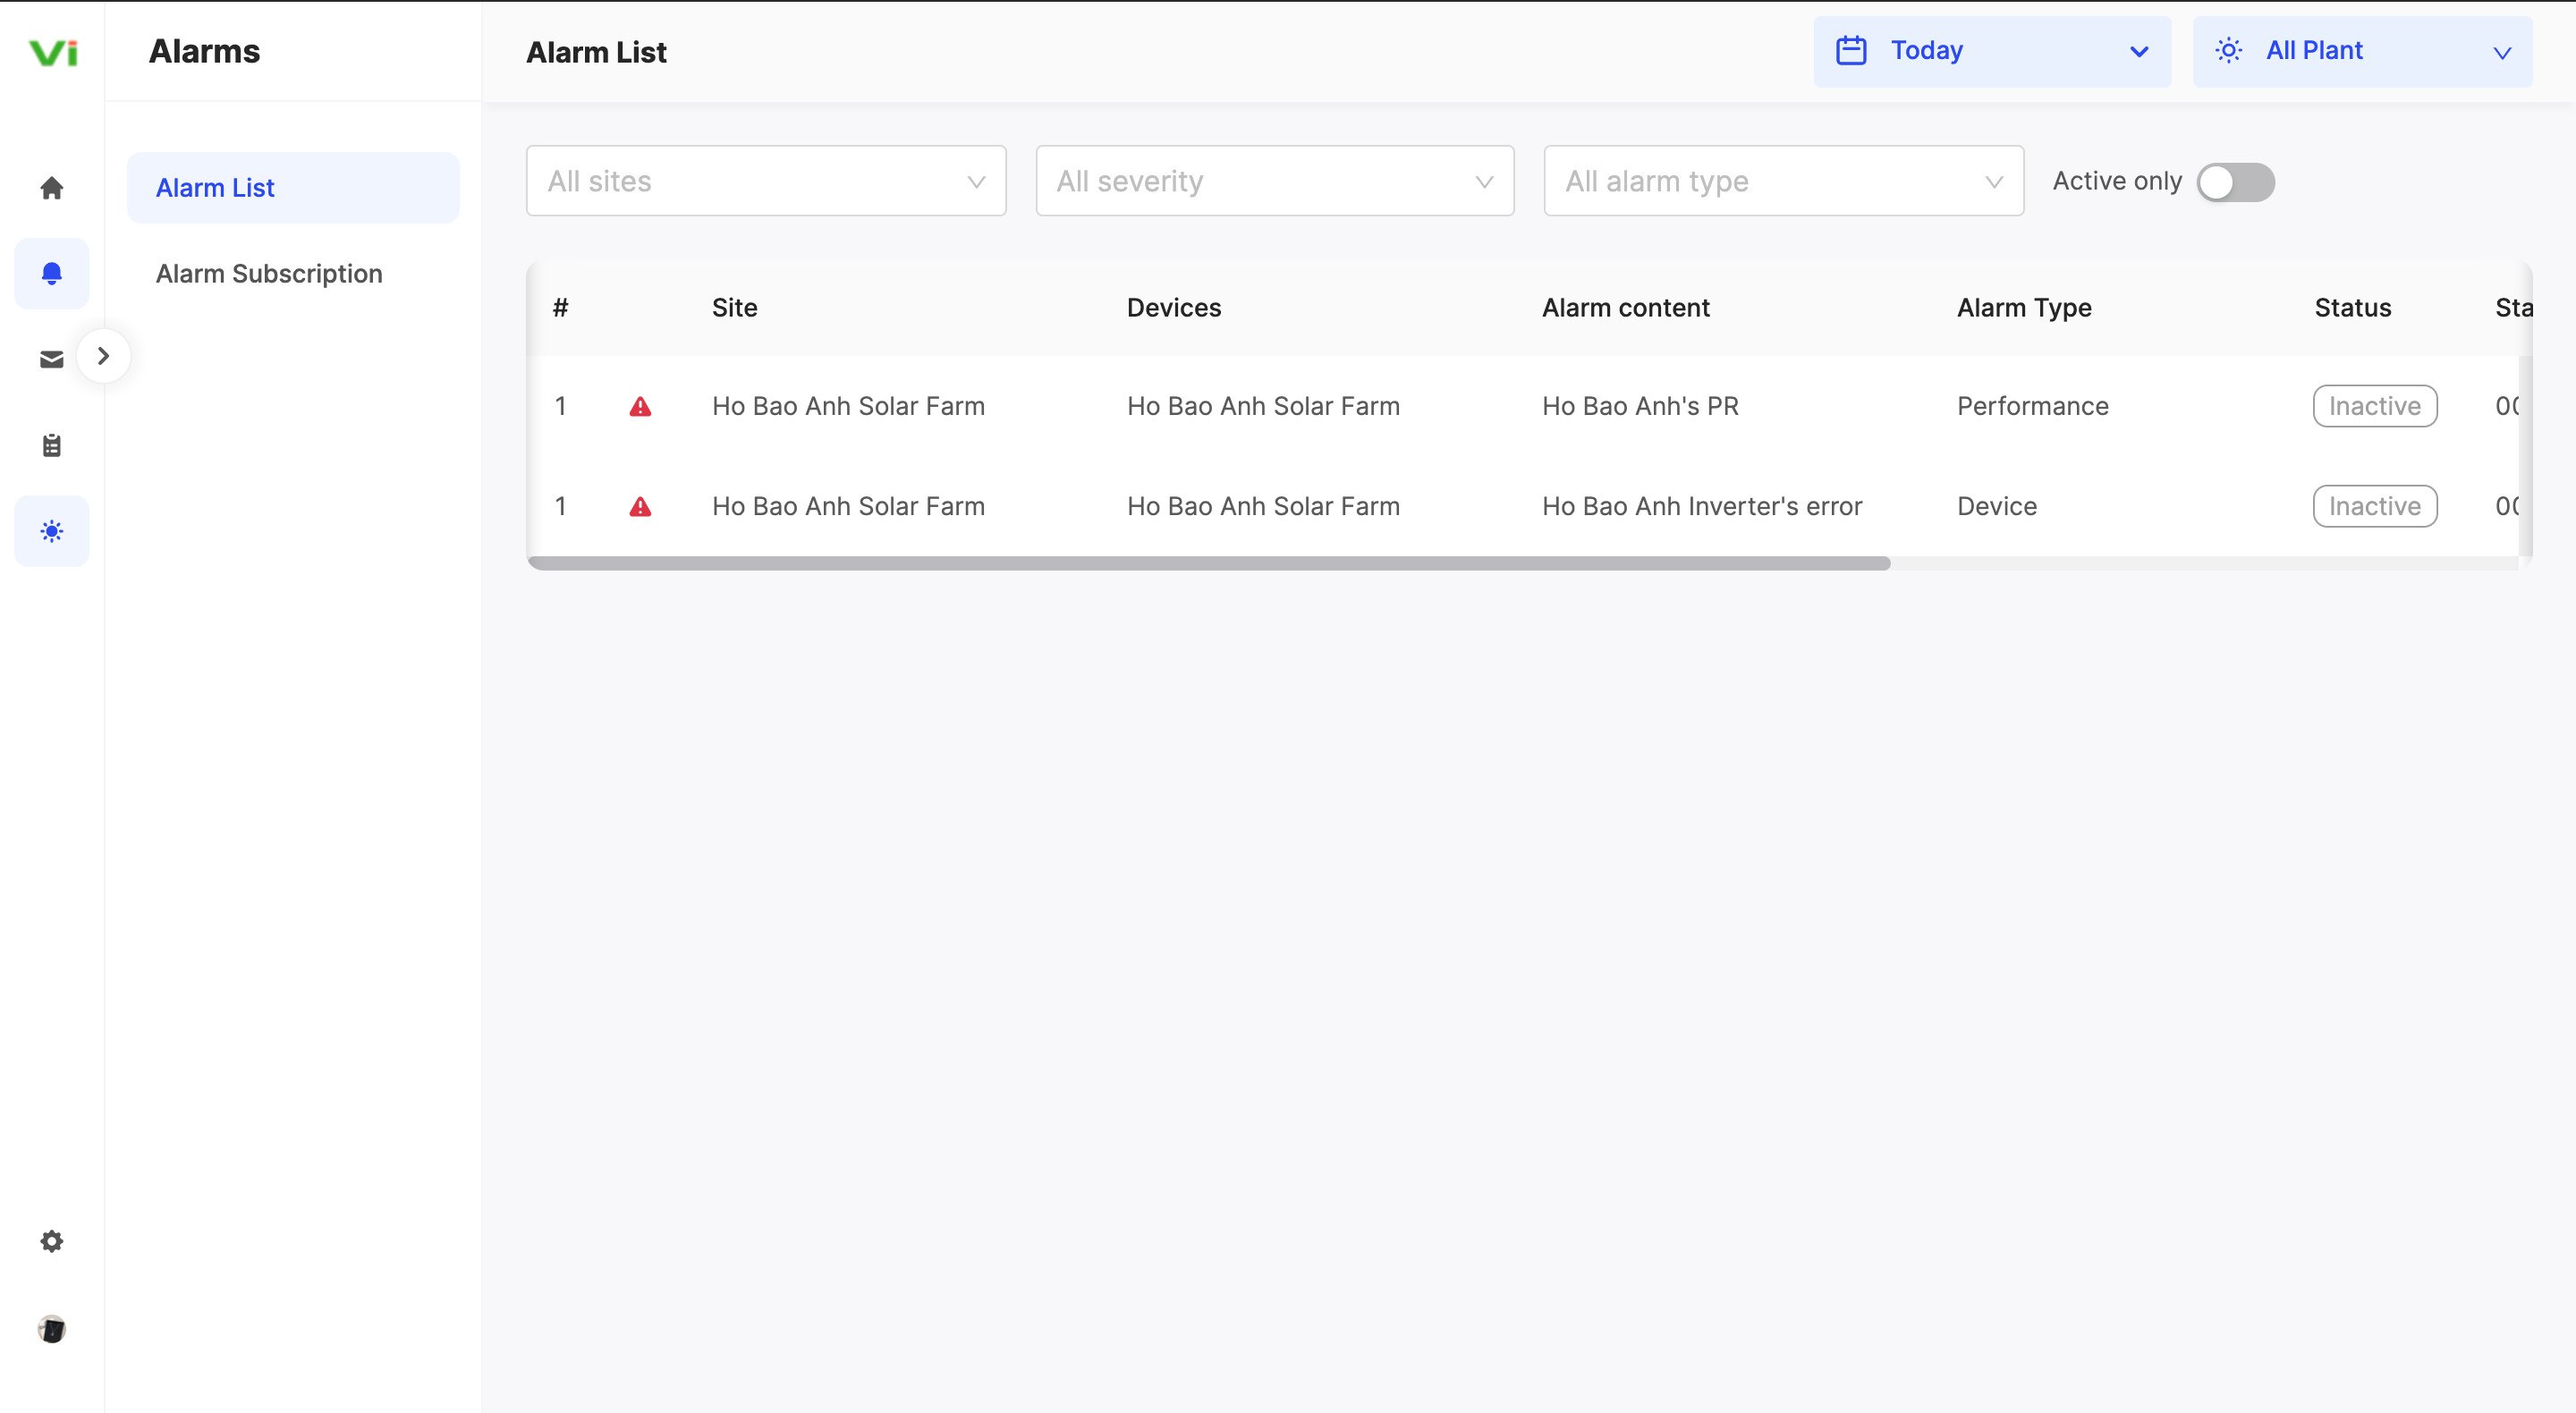
Task: Expand the sidebar with chevron arrow
Action: 103,356
